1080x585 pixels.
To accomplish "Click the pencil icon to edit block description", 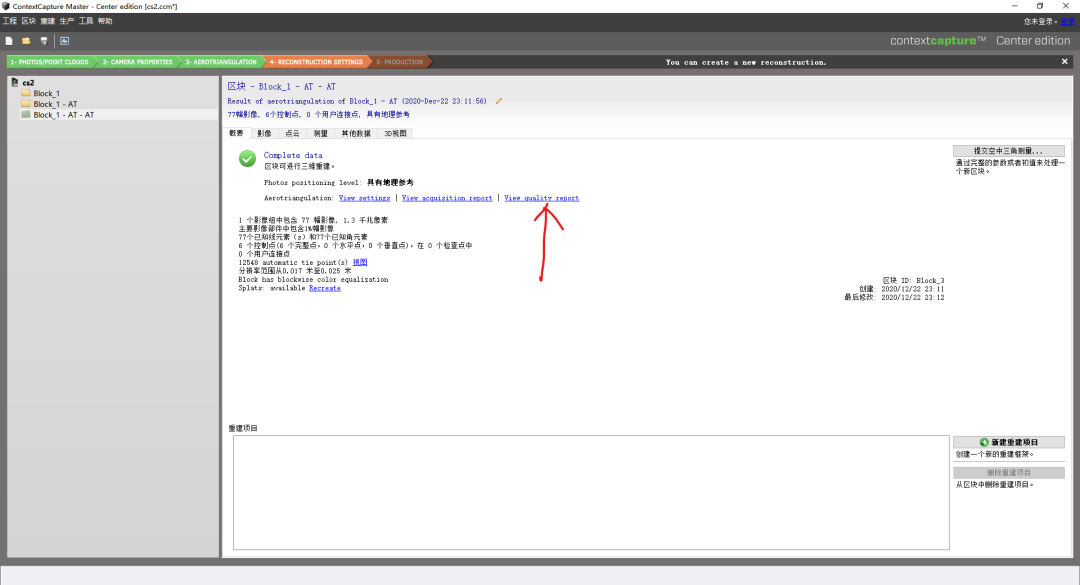I will 499,101.
